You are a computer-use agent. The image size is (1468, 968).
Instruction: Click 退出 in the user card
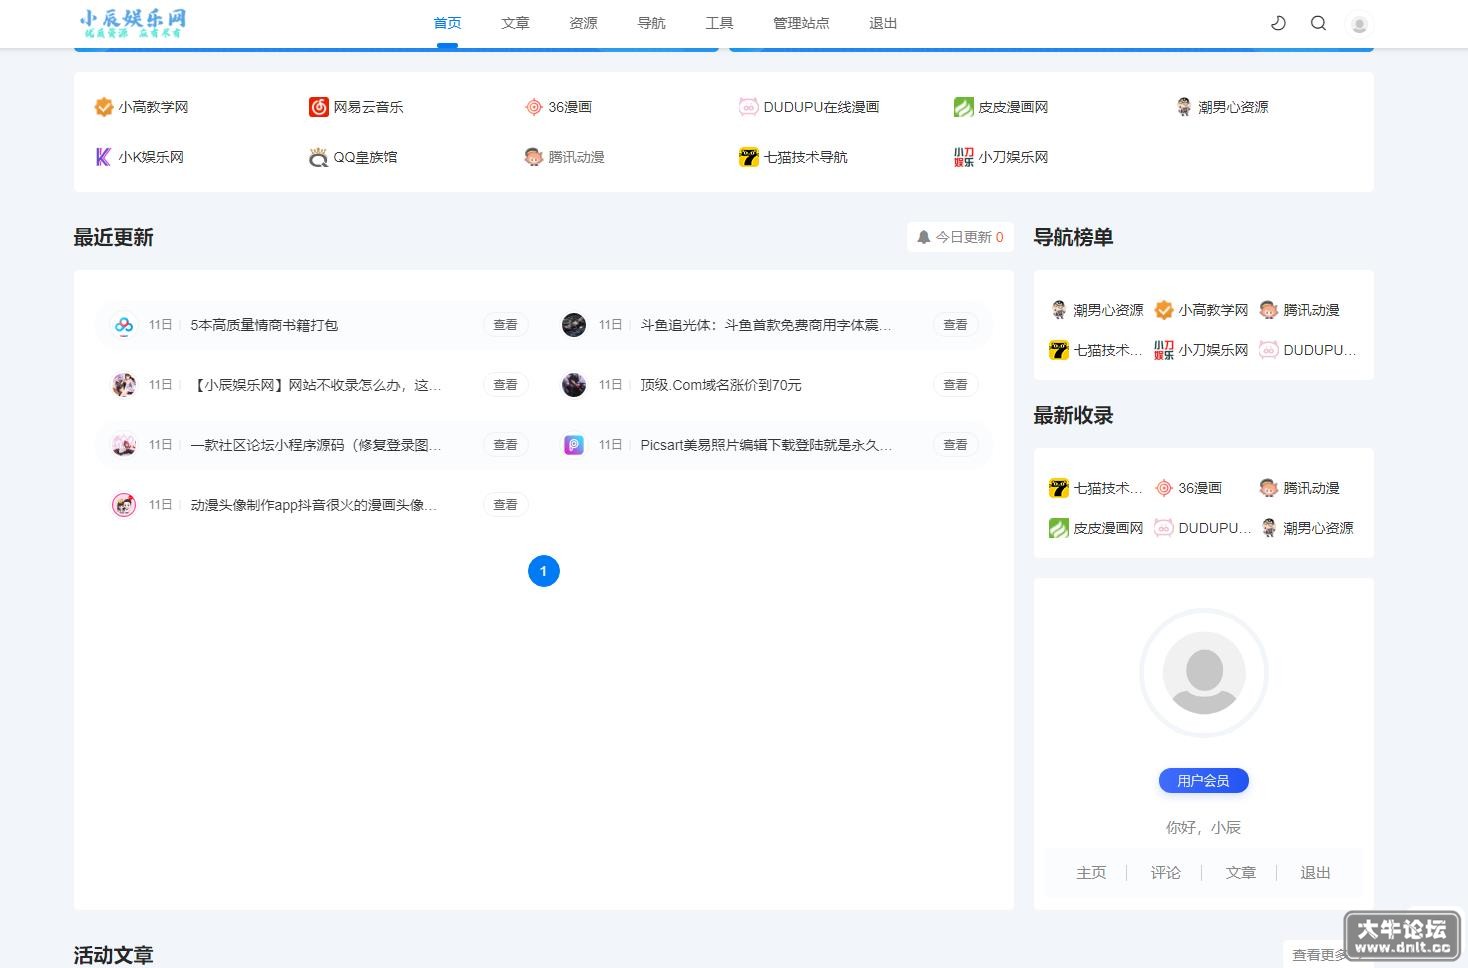click(1315, 873)
